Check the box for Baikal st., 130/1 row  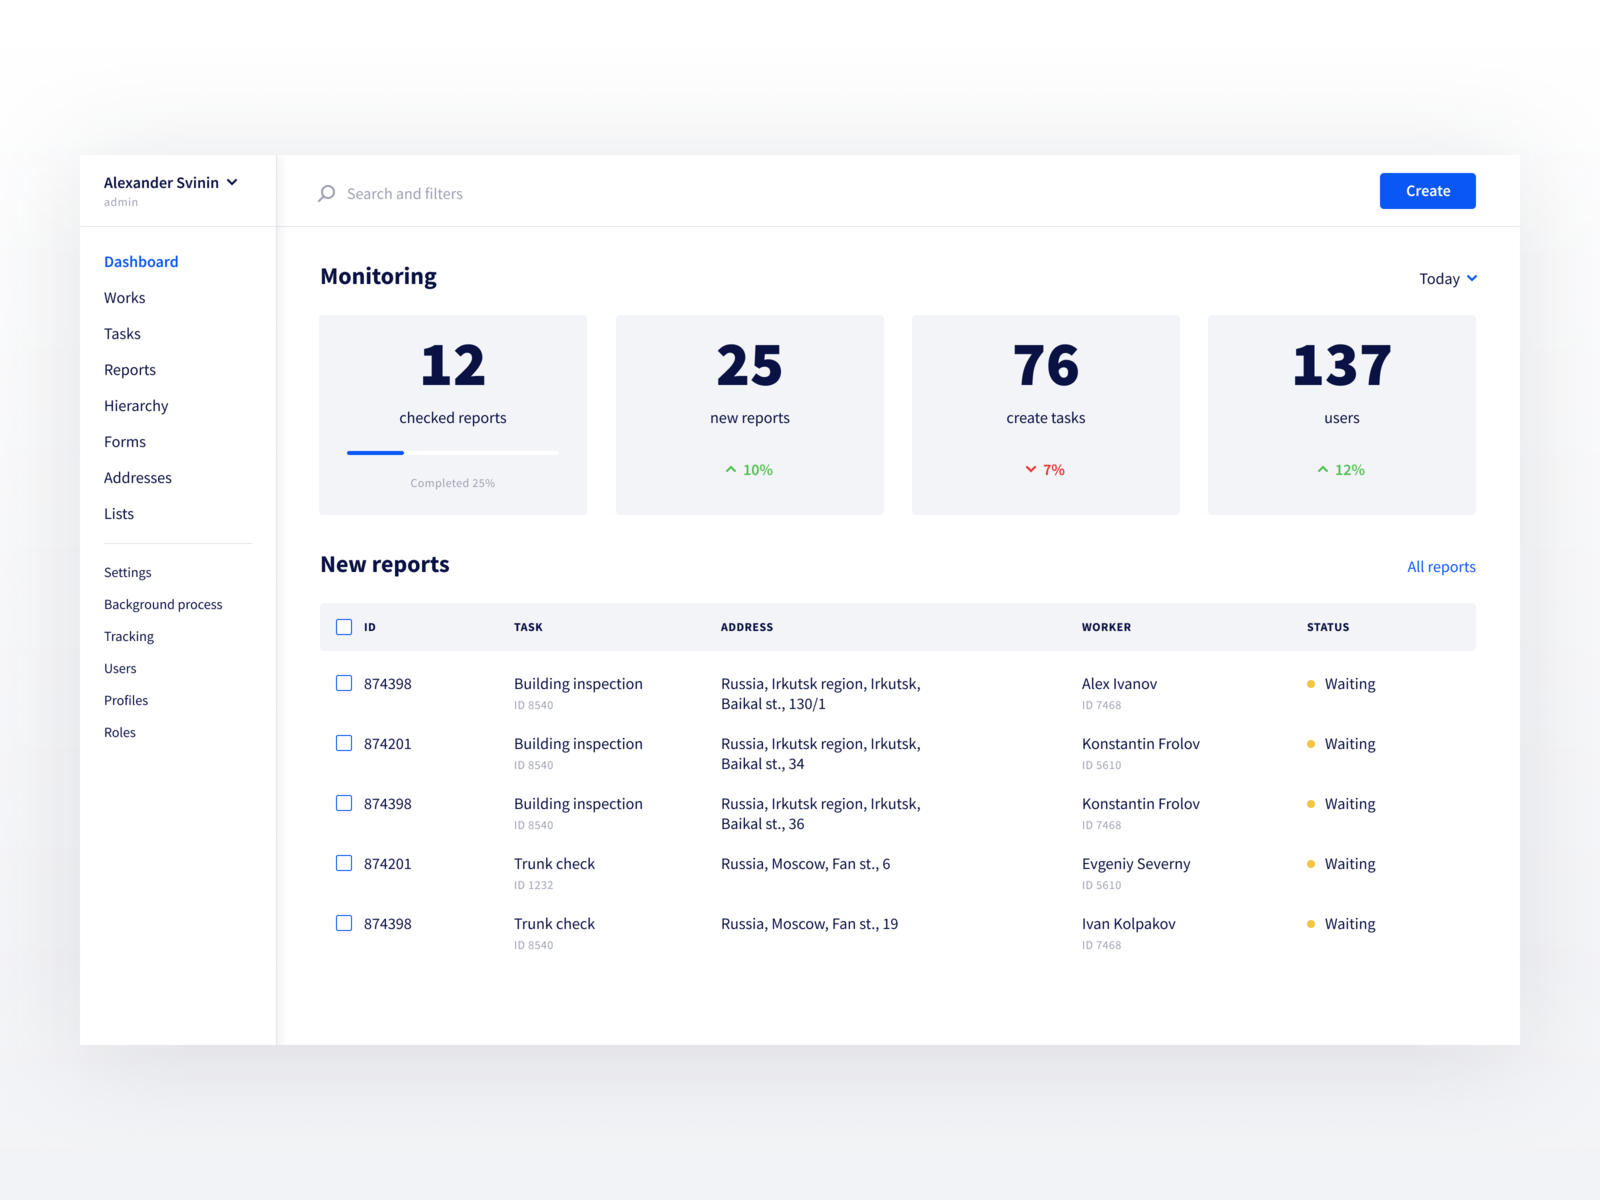pos(344,683)
